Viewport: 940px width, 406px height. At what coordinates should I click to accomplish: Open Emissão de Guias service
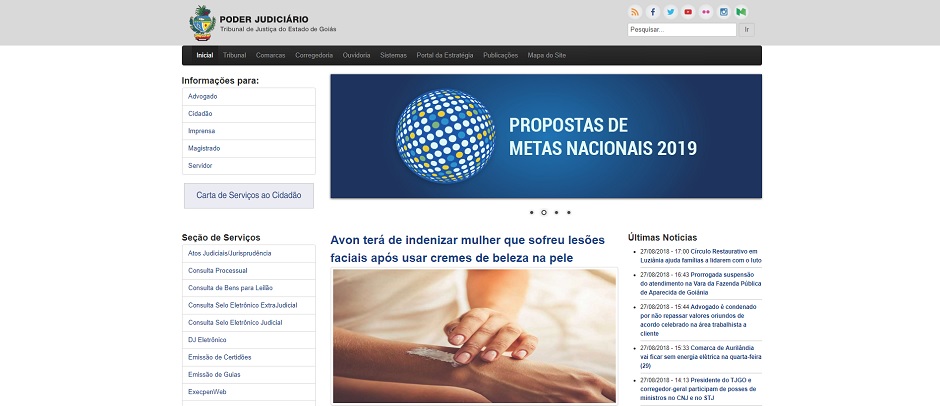tap(249, 375)
